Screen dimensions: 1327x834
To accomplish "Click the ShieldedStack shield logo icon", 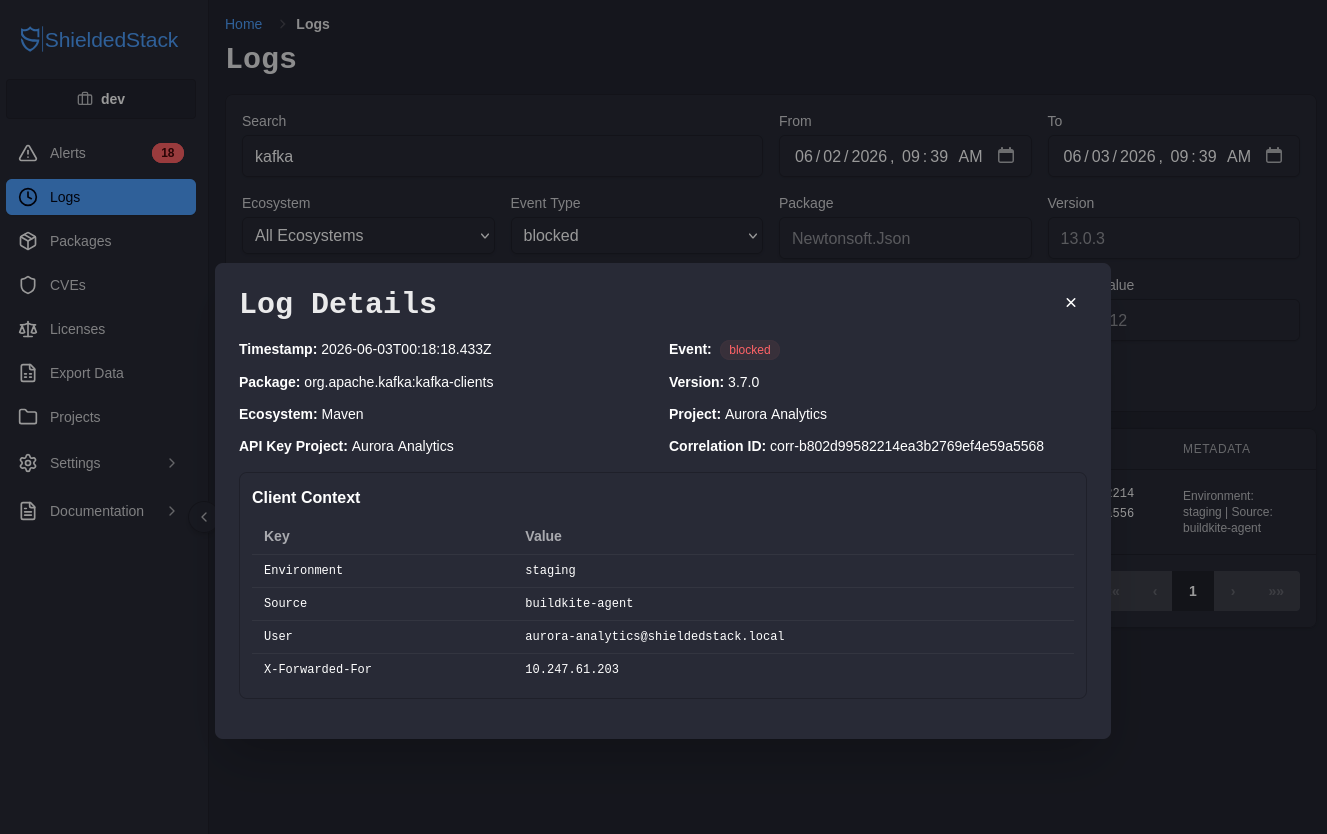I will (30, 40).
